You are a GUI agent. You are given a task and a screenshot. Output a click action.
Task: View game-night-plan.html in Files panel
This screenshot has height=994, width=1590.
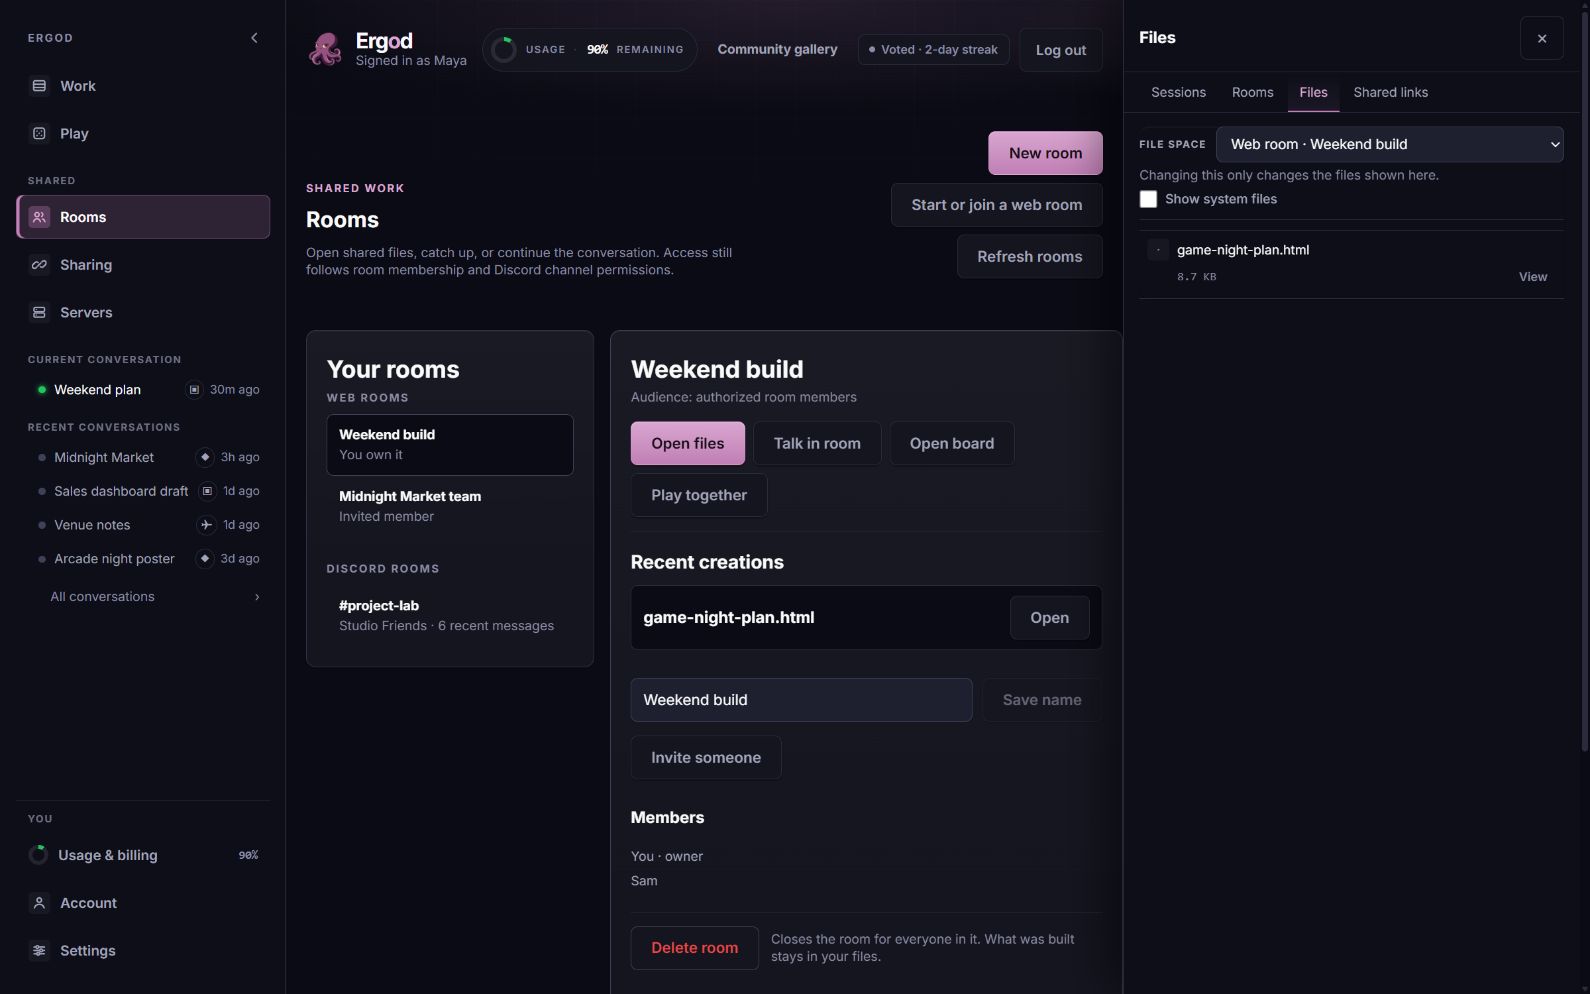1532,277
